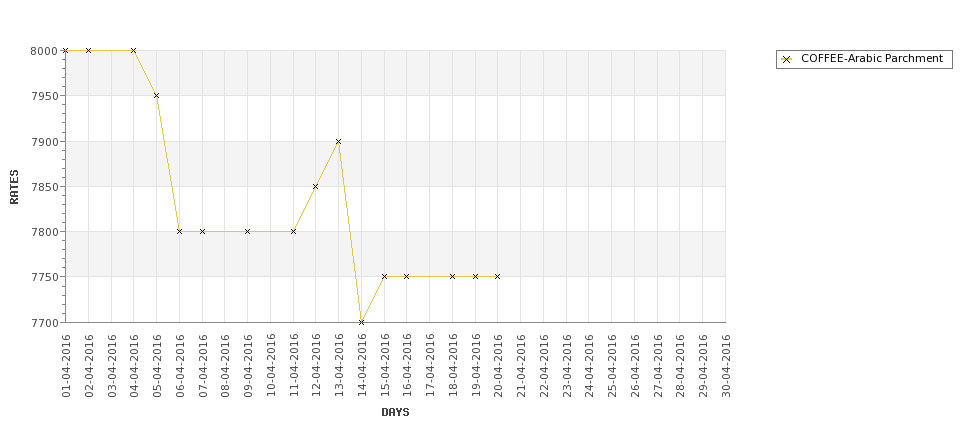975x429 pixels.
Task: Click the 03-04-2016 date label
Action: [x=112, y=366]
